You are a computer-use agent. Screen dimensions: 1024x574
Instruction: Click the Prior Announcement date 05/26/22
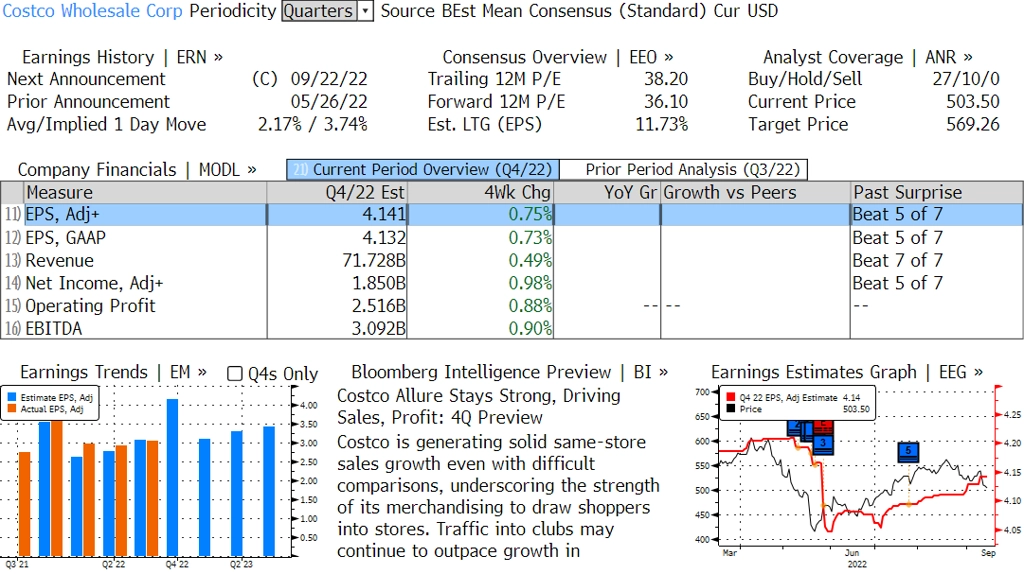tap(329, 102)
